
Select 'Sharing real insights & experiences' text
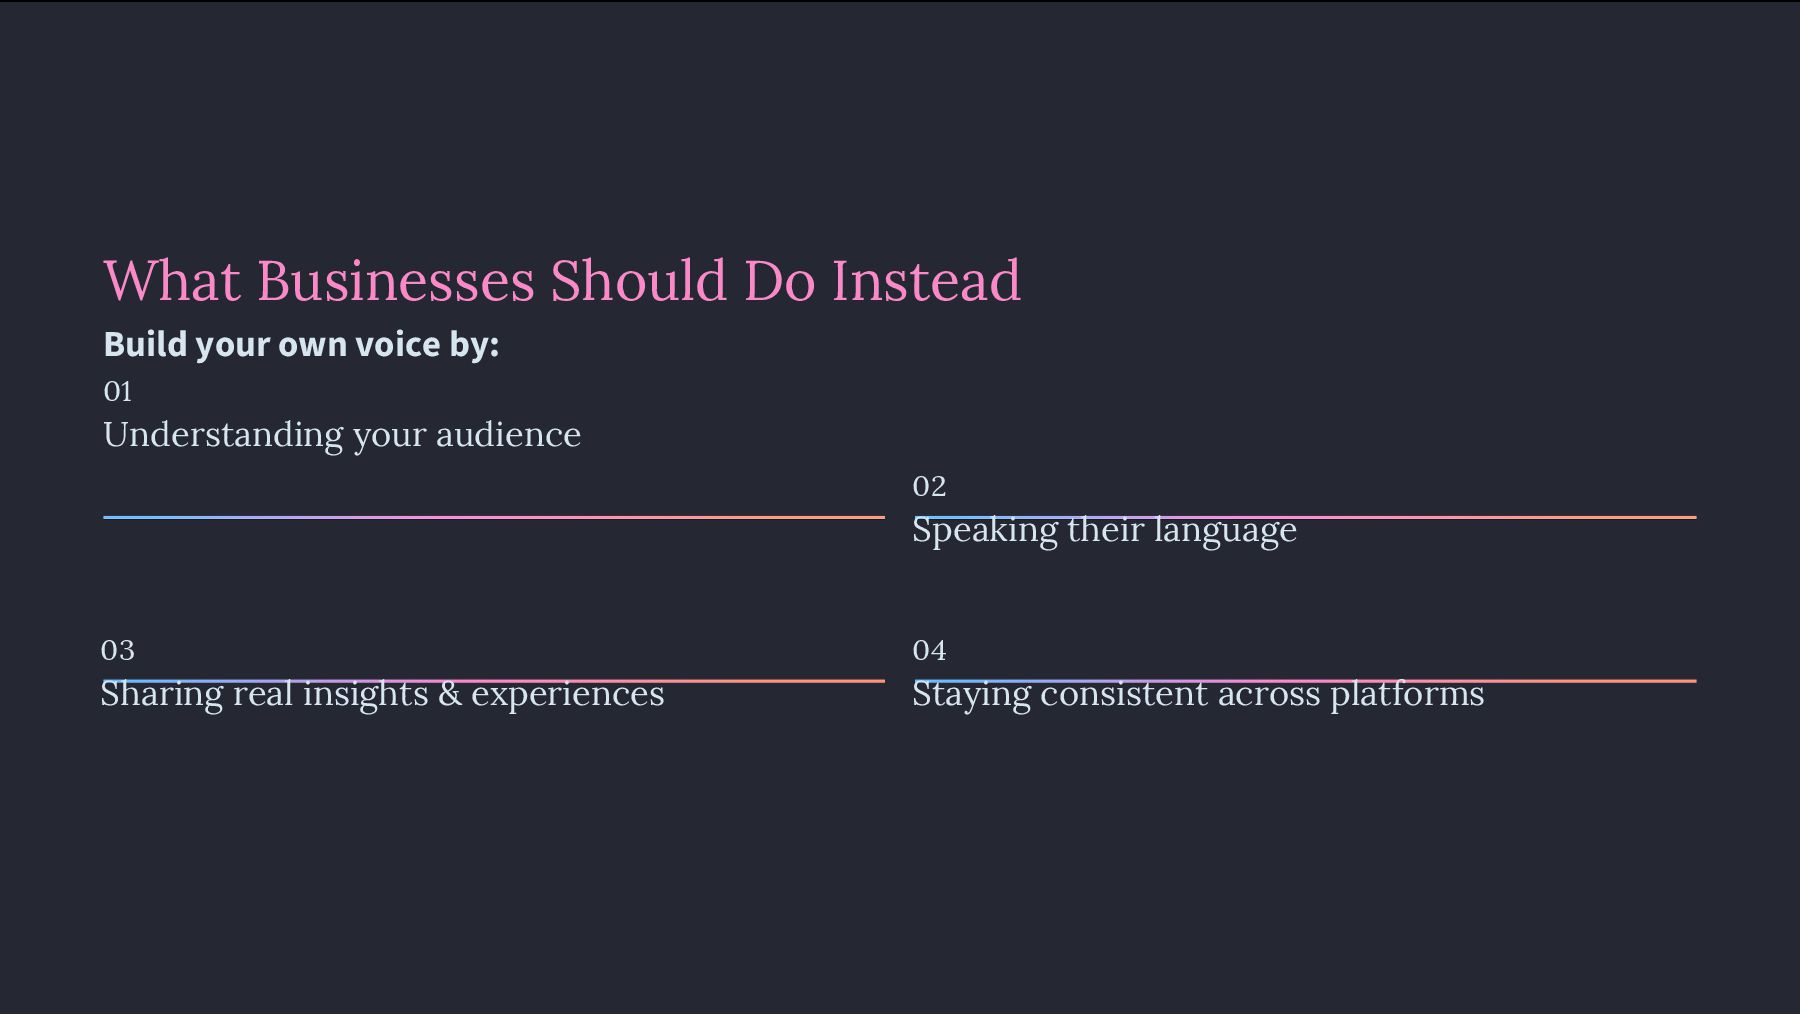(382, 695)
